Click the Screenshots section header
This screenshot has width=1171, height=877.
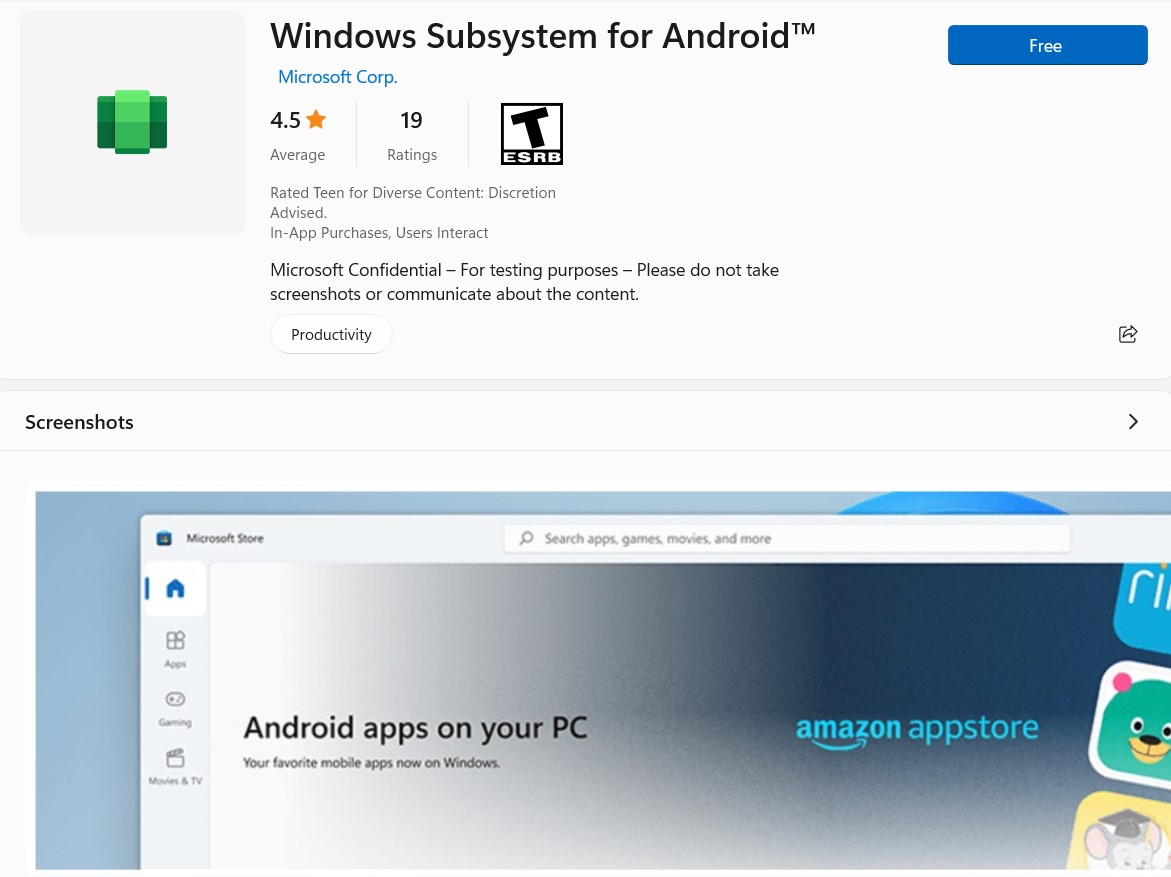tap(79, 421)
